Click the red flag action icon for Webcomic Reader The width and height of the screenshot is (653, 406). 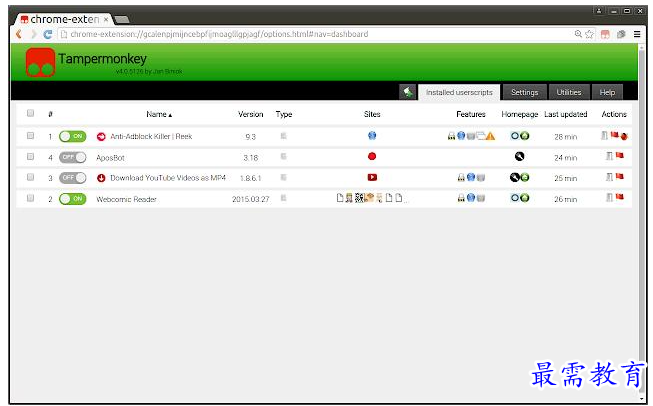[x=620, y=197]
